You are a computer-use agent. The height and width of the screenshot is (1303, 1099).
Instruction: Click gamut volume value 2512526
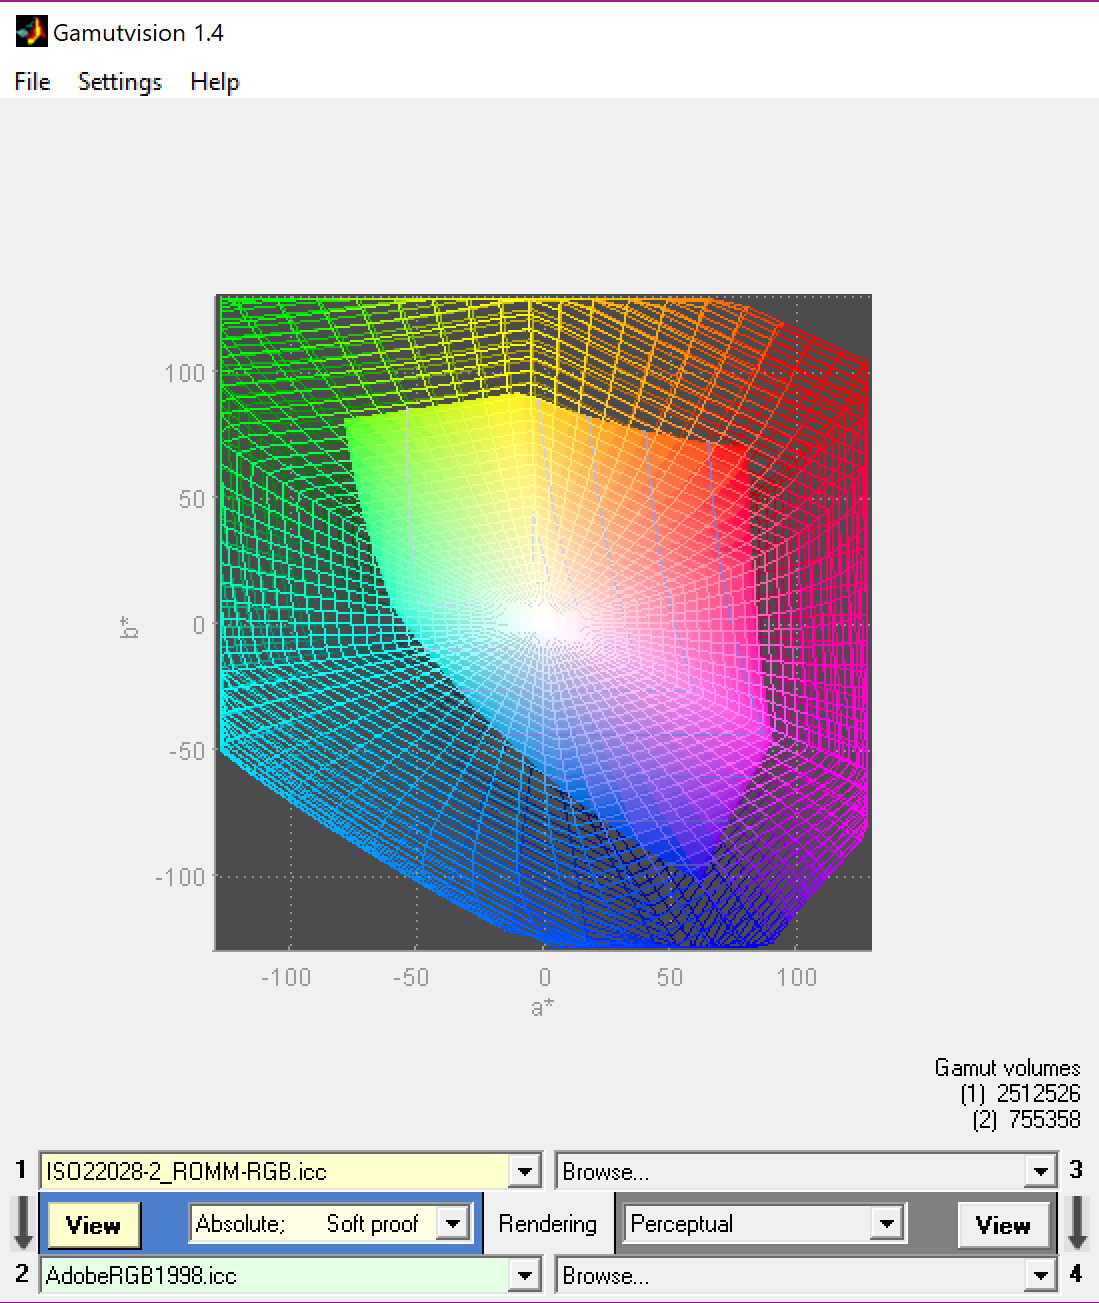click(1038, 1094)
